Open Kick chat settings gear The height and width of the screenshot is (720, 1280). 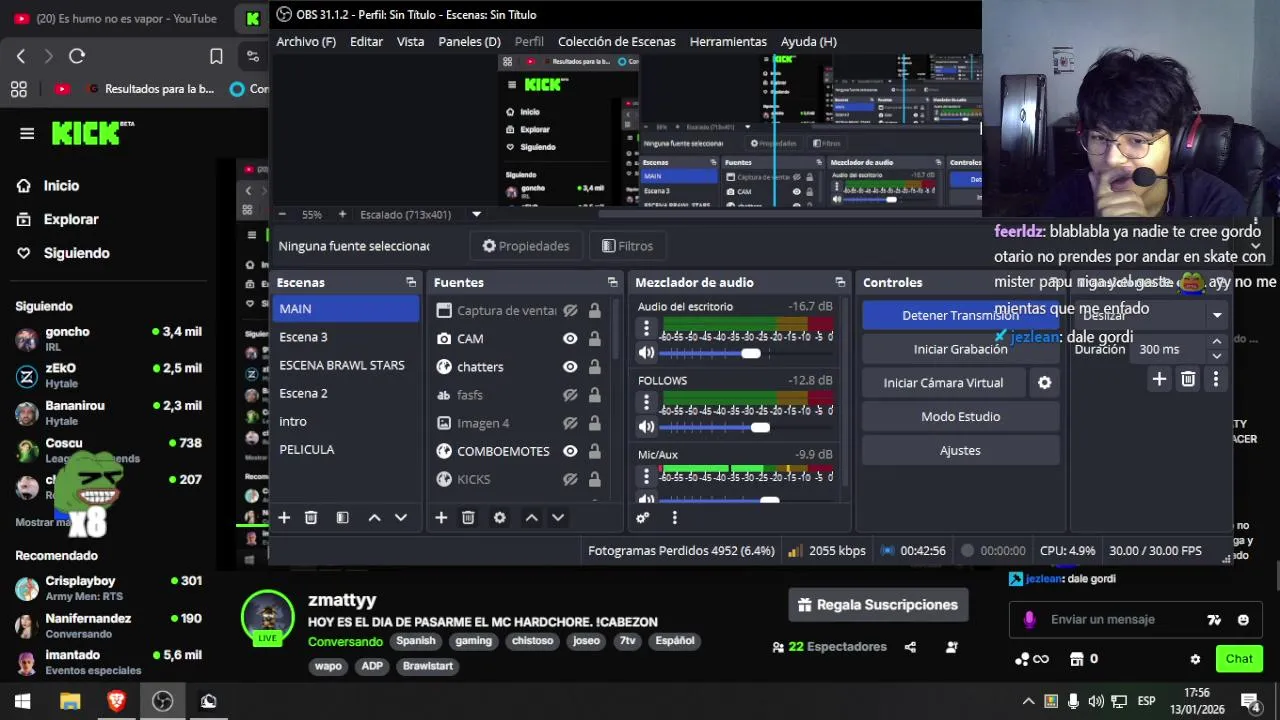[1195, 659]
